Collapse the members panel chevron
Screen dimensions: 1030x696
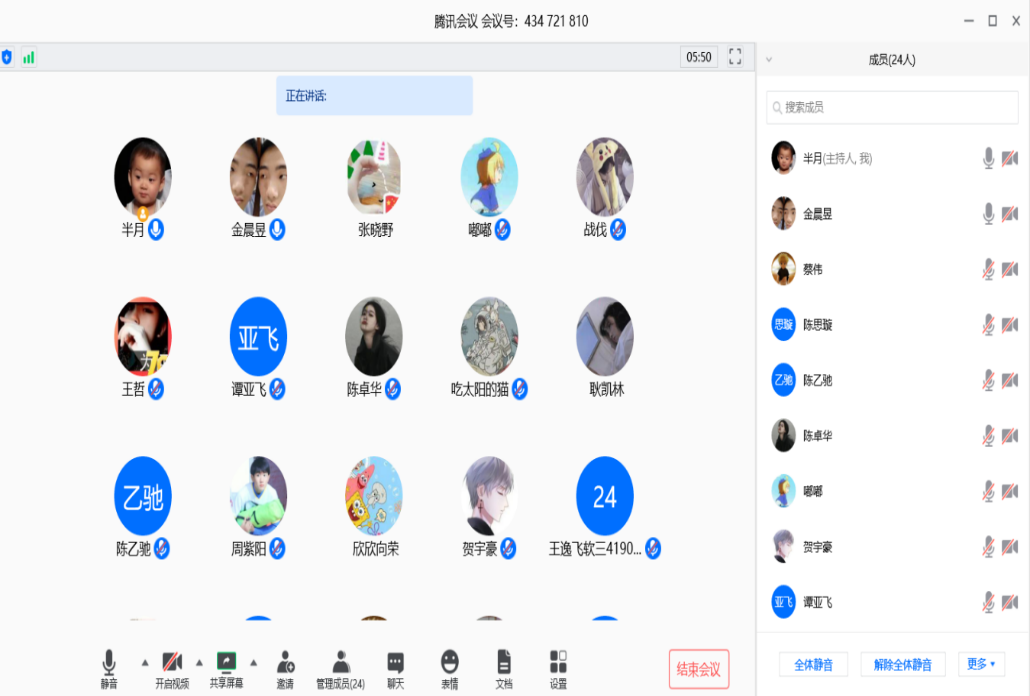[769, 60]
